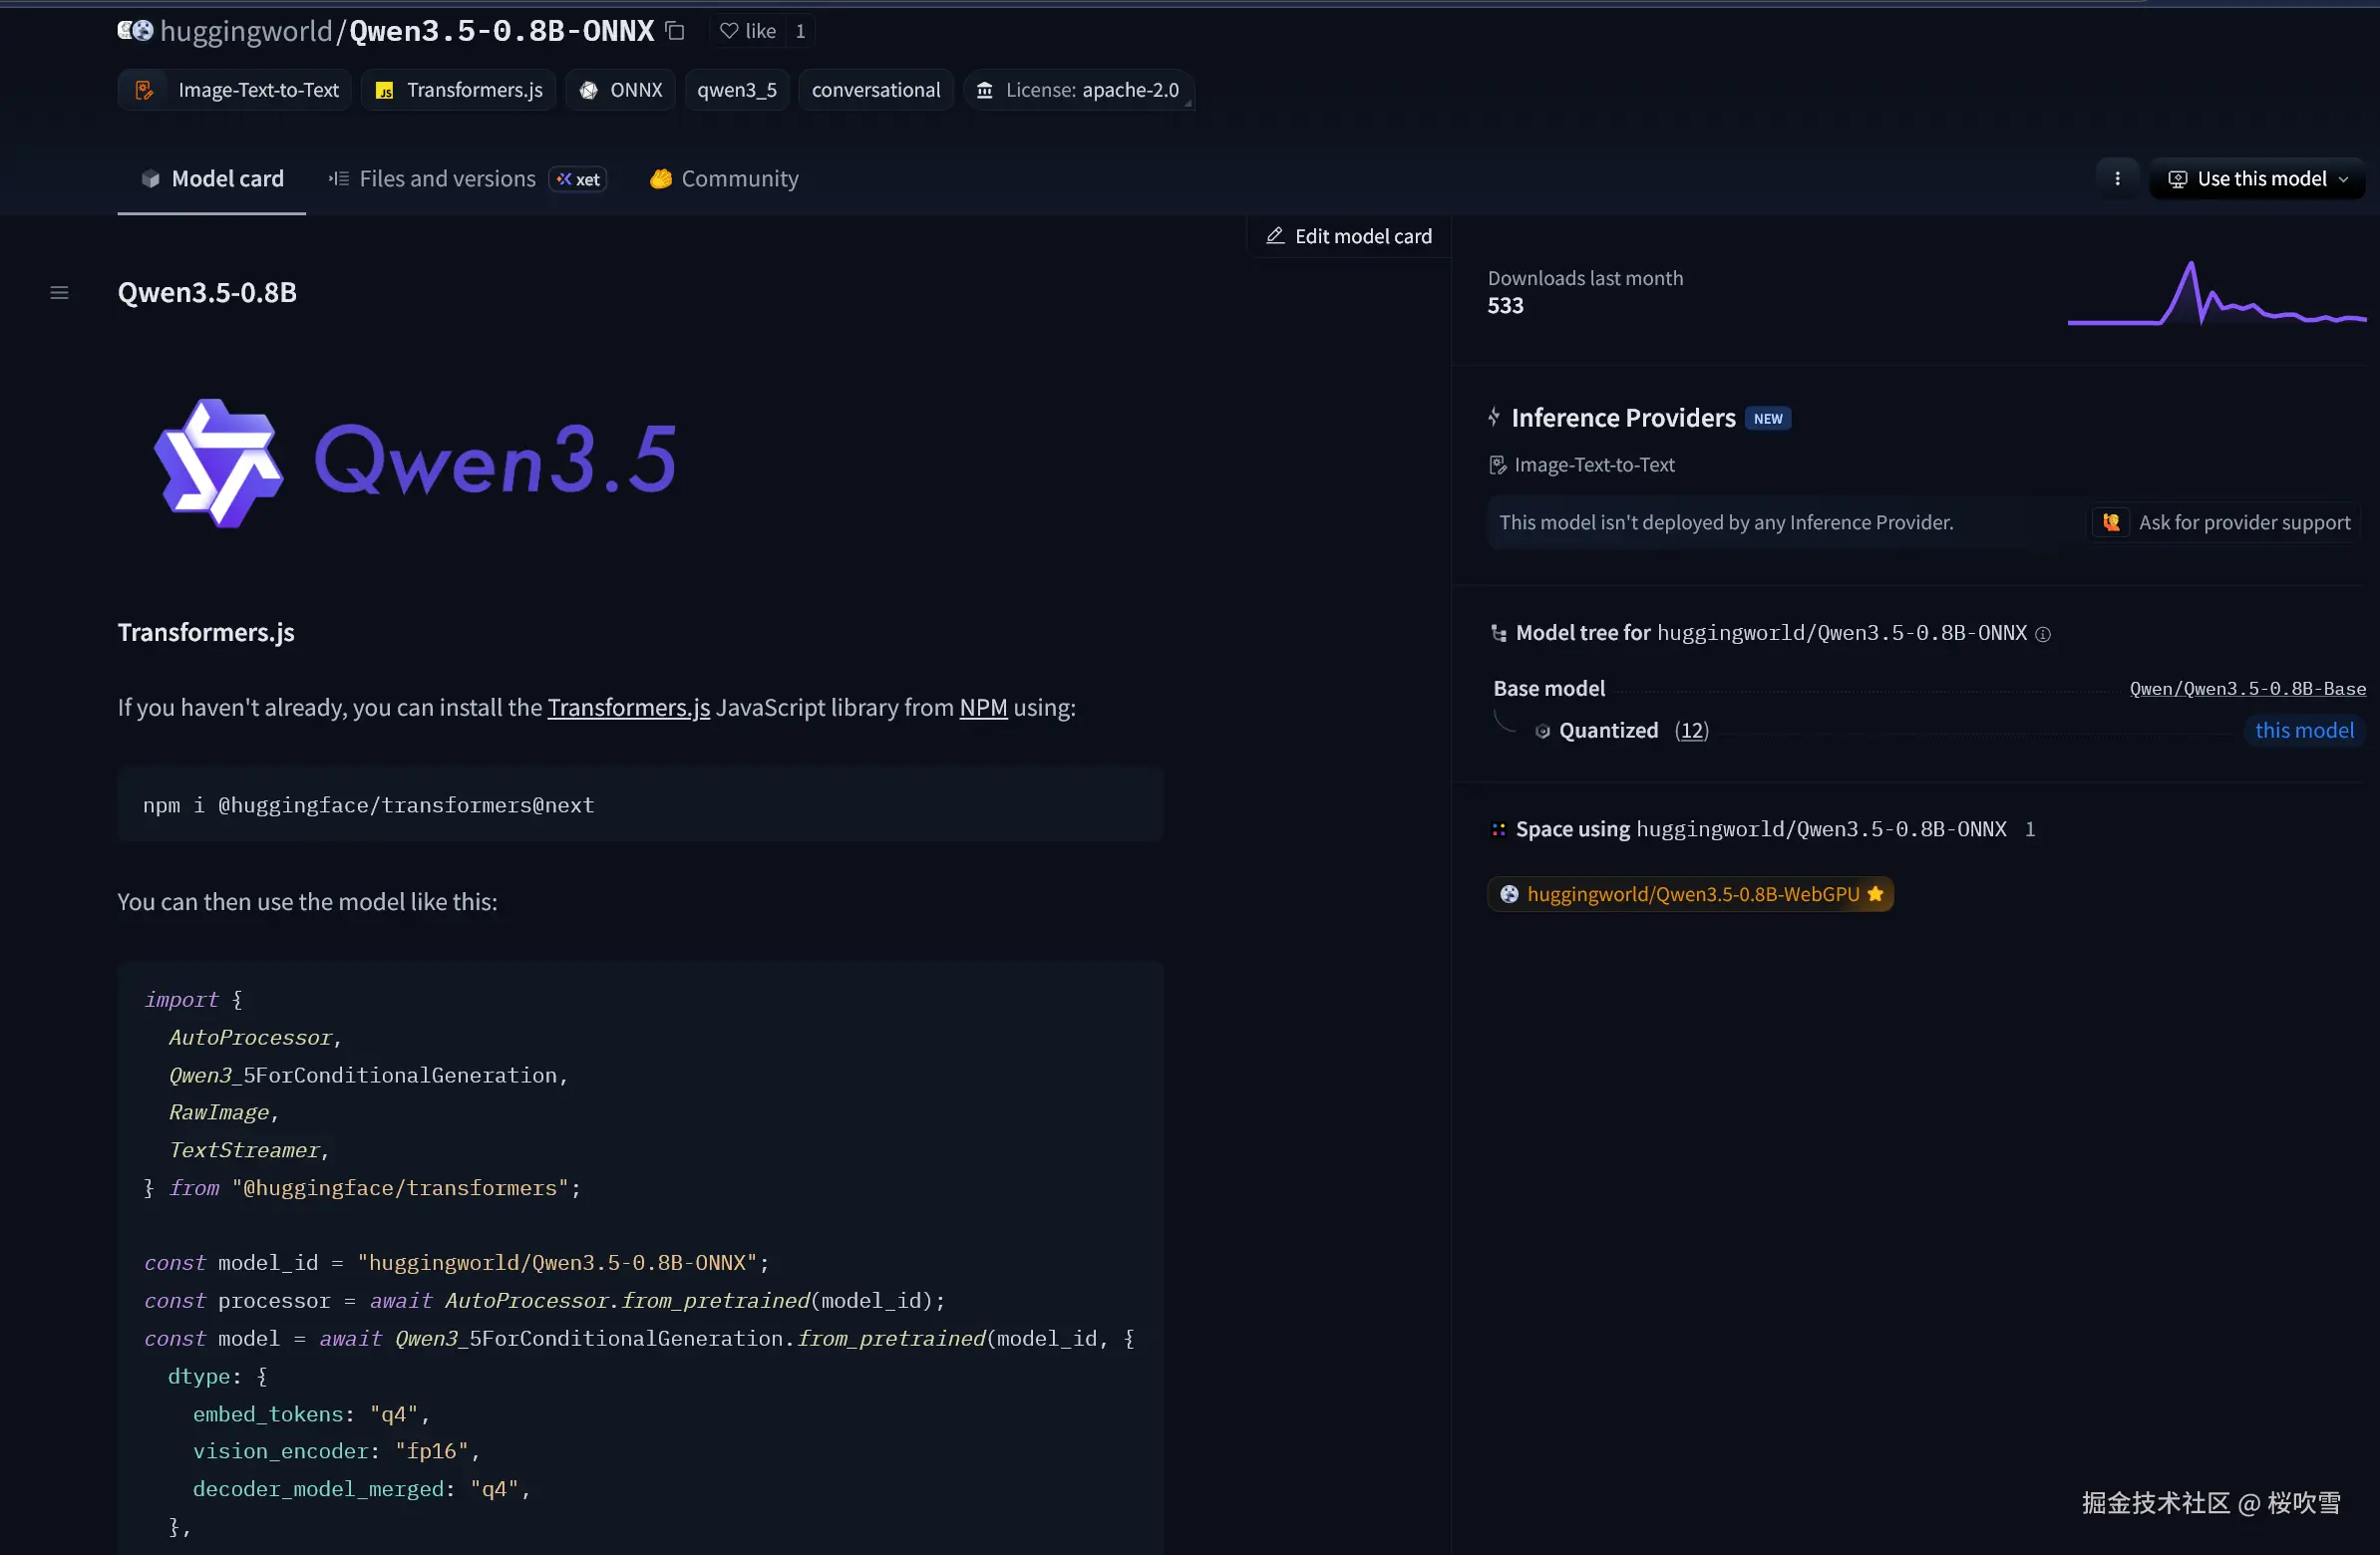The width and height of the screenshot is (2380, 1555).
Task: Copy model name with the copy icon
Action: (x=675, y=31)
